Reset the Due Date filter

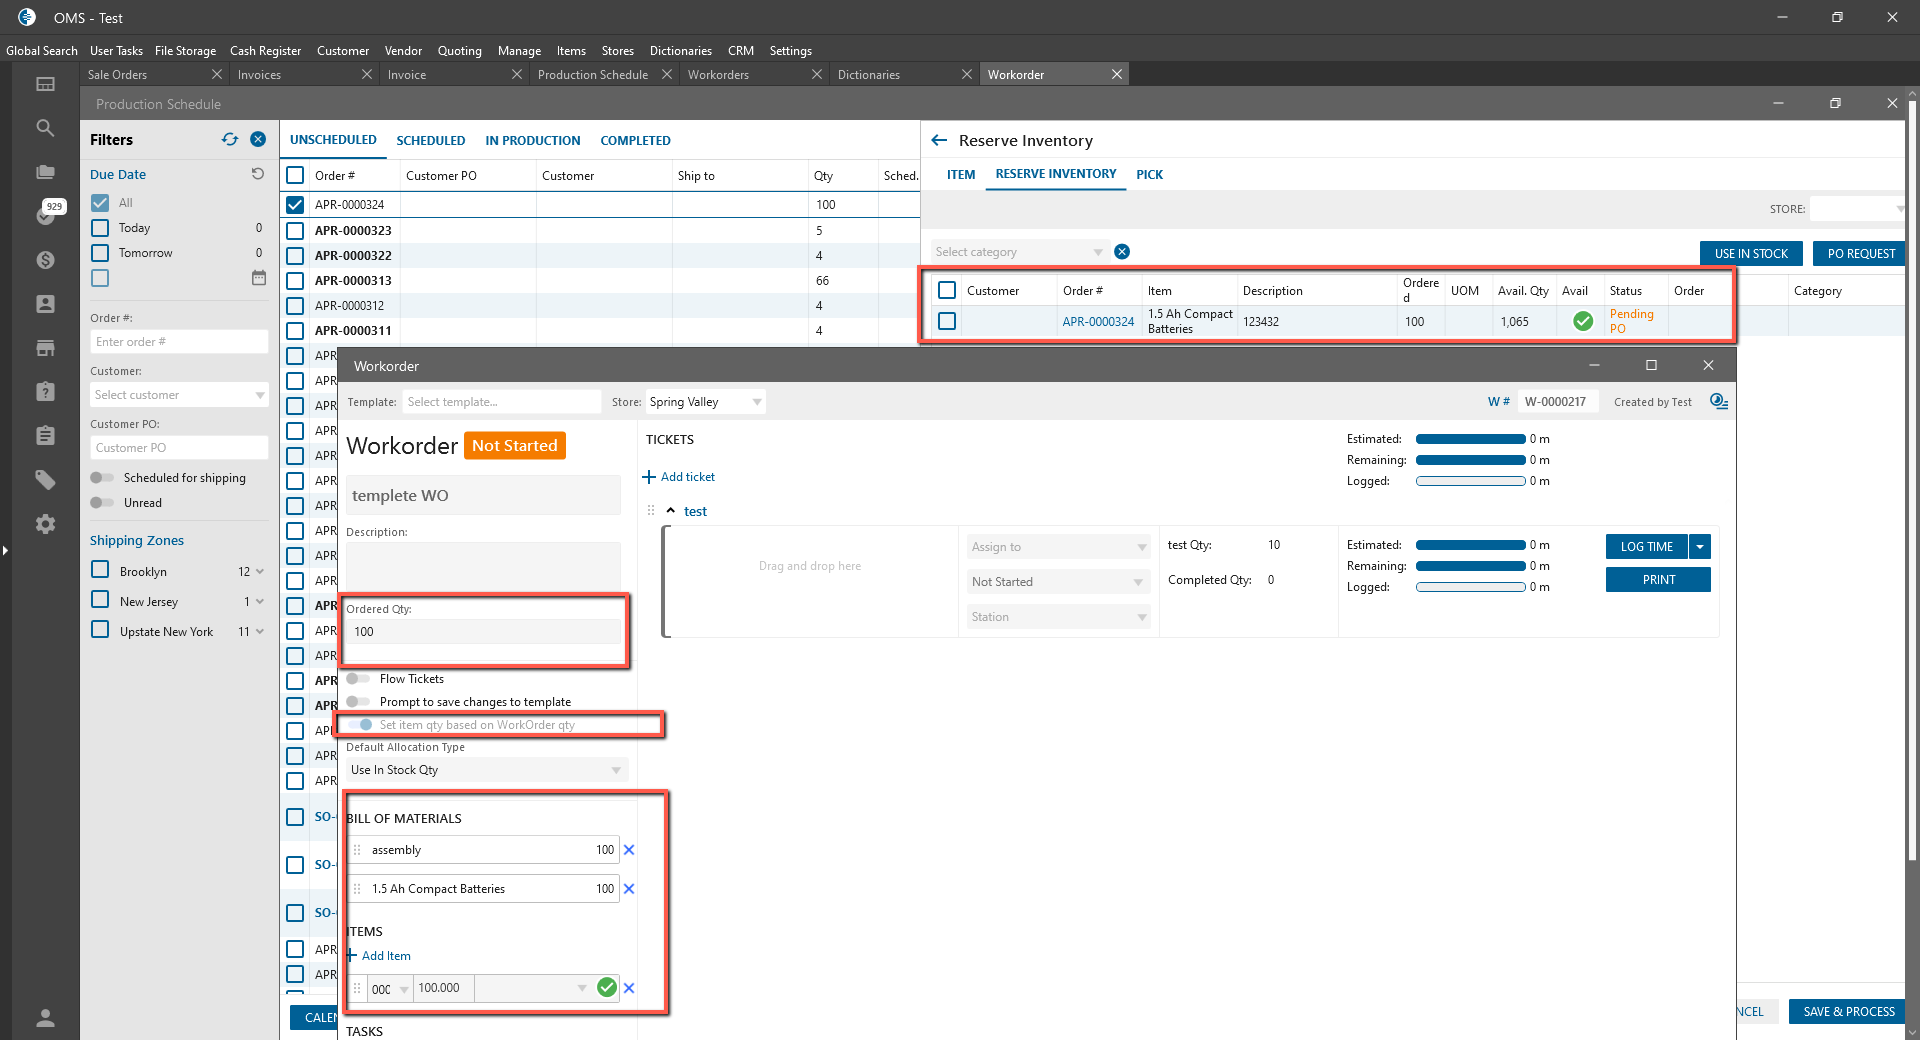(258, 174)
